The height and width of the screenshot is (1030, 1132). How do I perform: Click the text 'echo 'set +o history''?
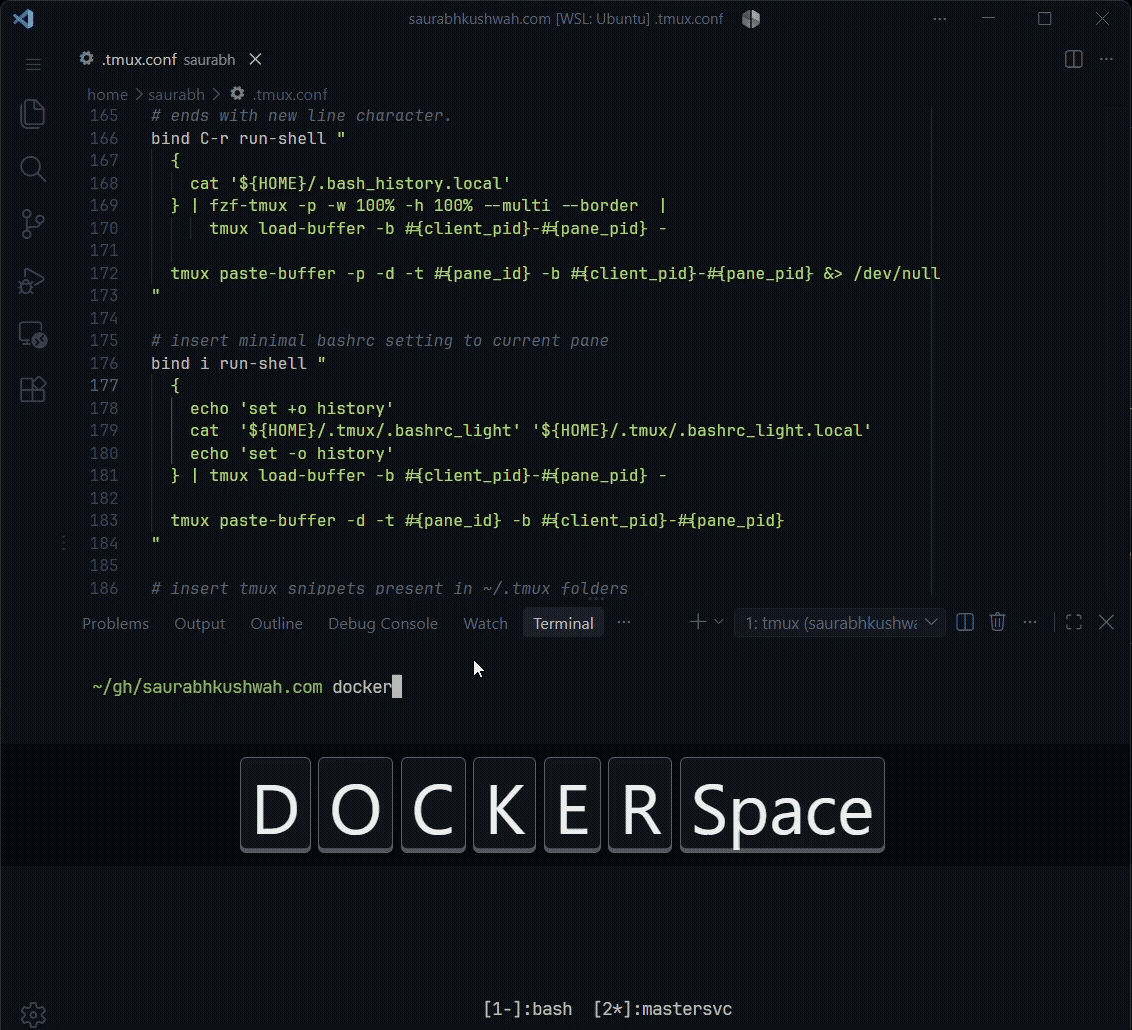coord(292,409)
